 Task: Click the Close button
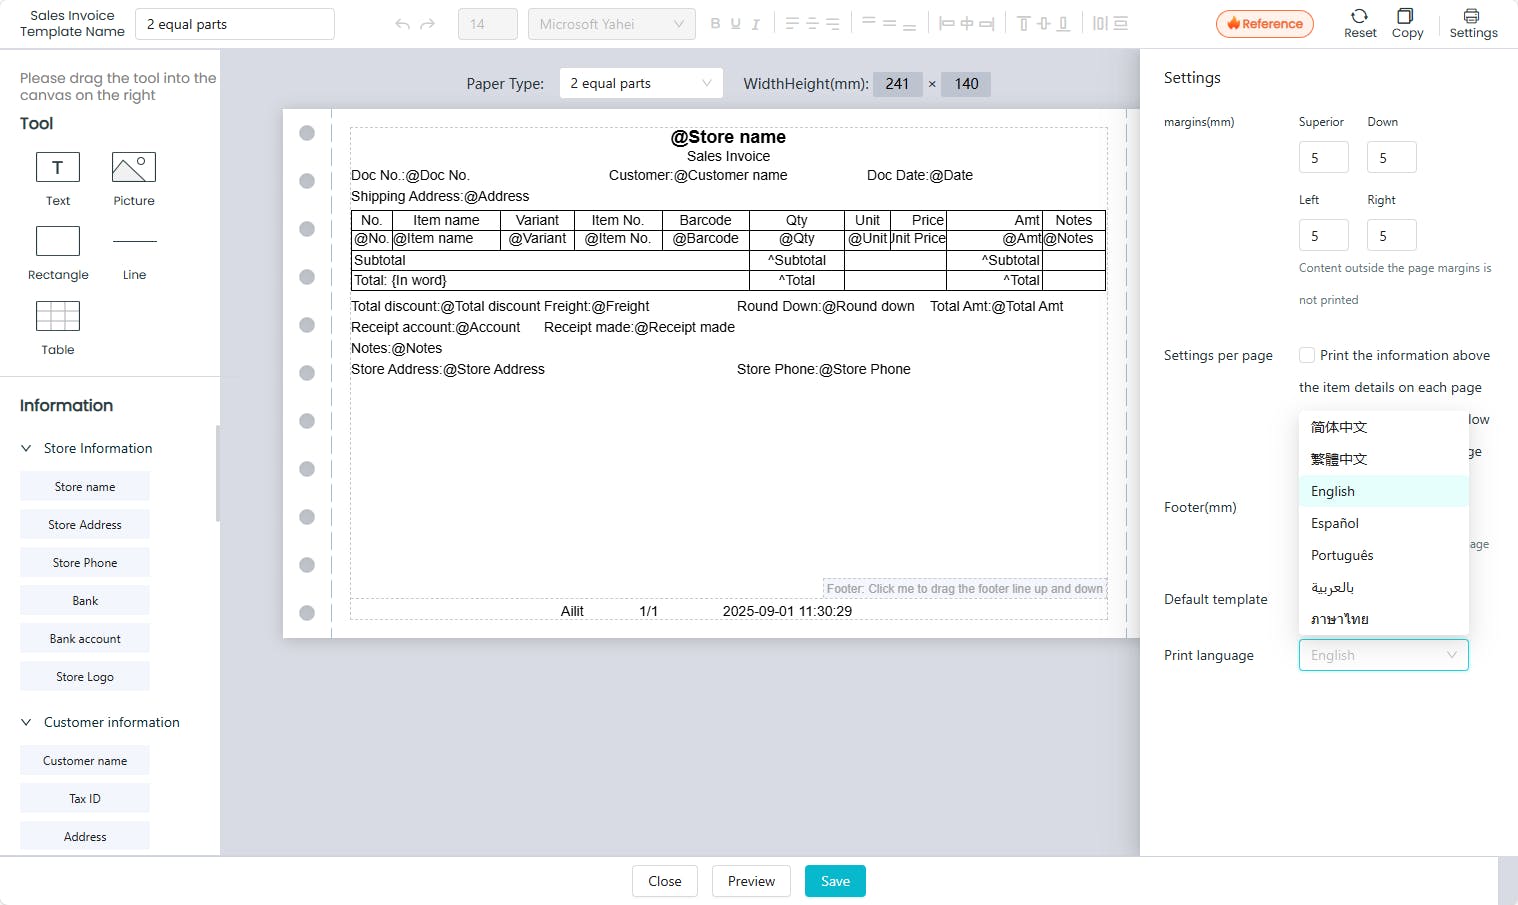click(664, 881)
